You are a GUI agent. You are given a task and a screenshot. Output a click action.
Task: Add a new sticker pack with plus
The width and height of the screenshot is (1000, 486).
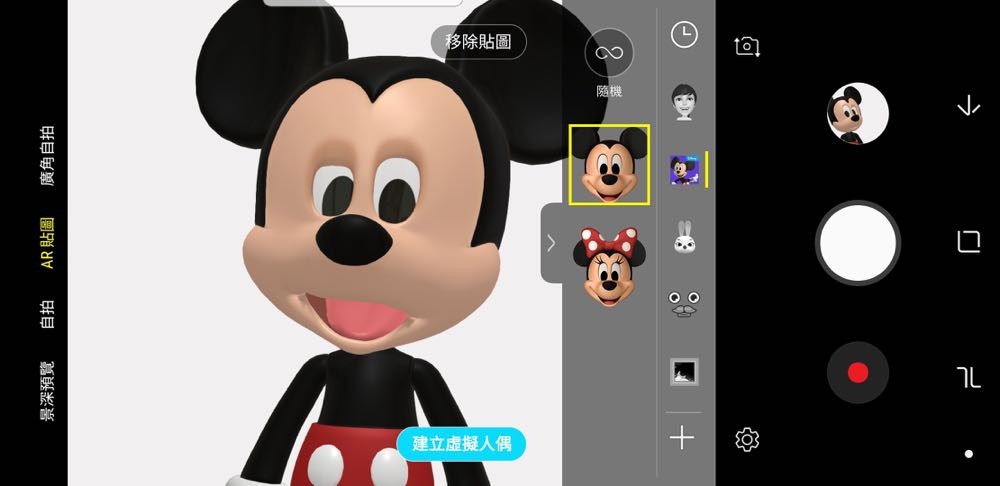point(682,437)
